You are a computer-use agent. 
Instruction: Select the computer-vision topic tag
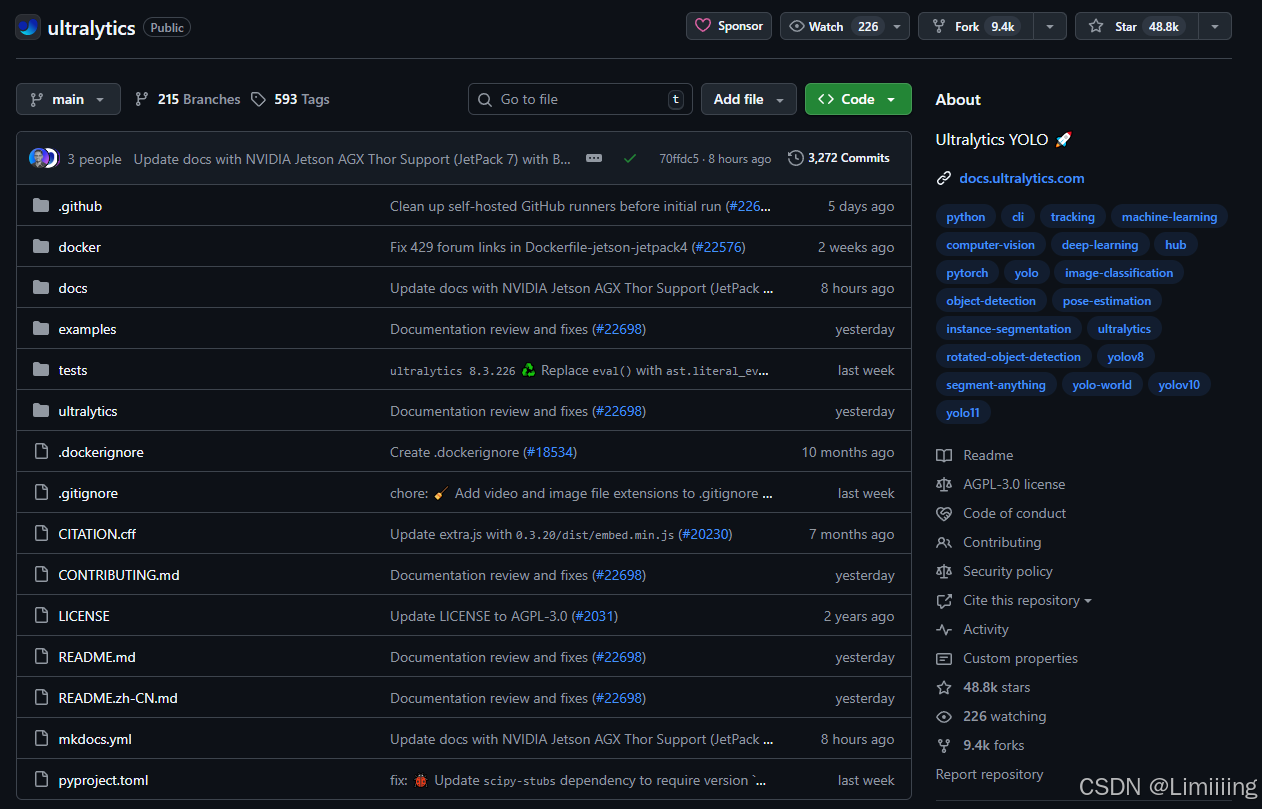(991, 245)
